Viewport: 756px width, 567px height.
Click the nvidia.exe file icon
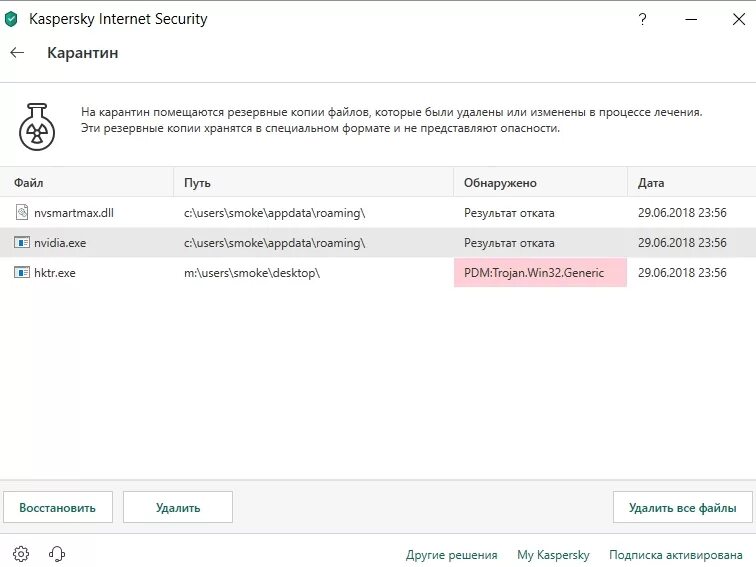pyautogui.click(x=23, y=242)
